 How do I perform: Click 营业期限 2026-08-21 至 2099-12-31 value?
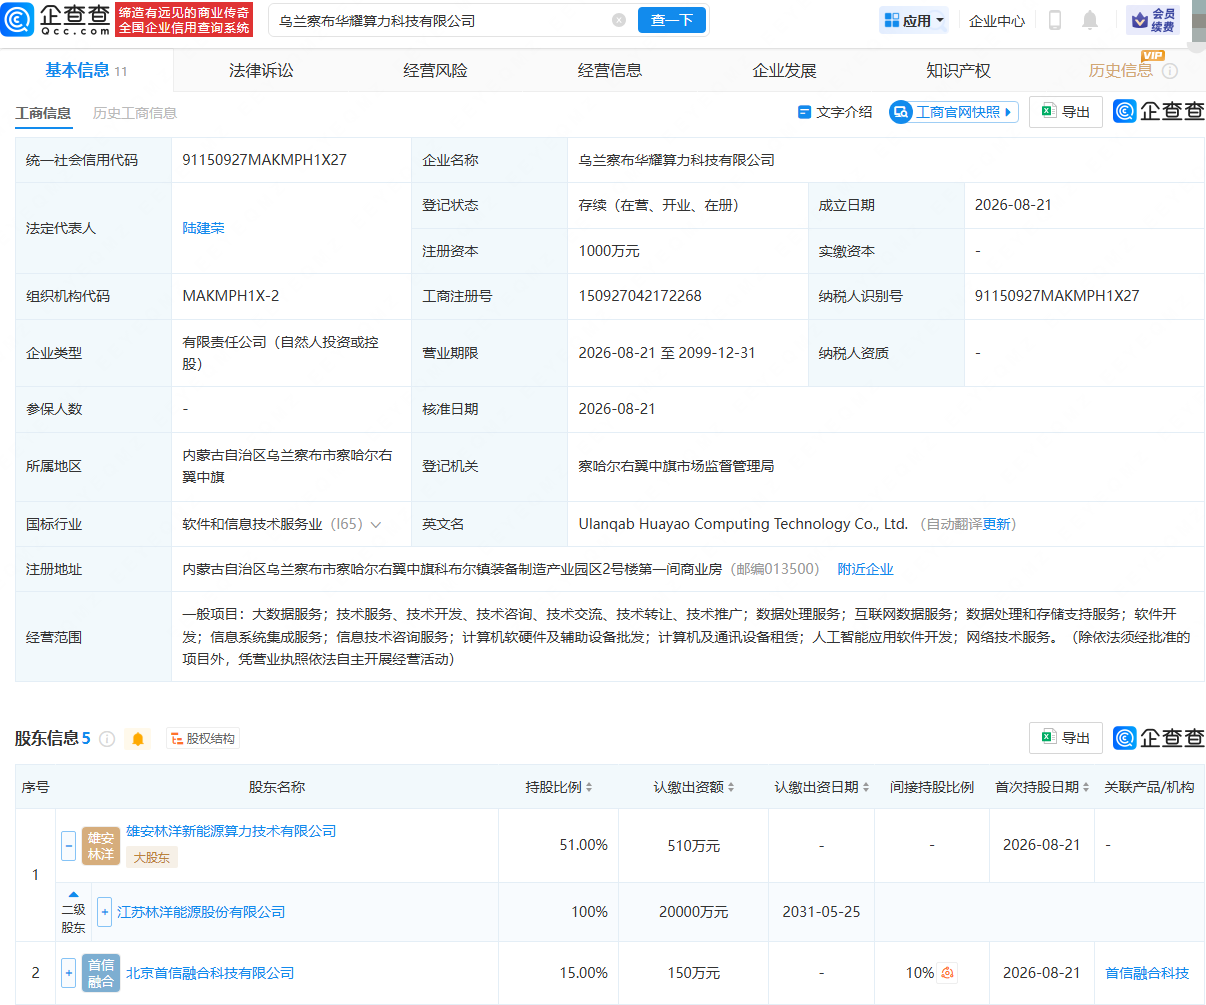coord(667,353)
